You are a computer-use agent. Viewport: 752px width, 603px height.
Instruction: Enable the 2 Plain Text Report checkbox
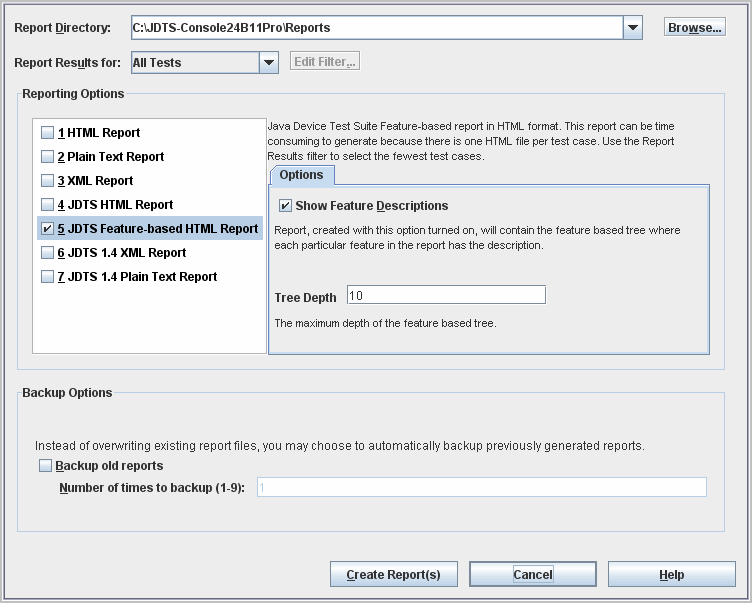coord(47,156)
